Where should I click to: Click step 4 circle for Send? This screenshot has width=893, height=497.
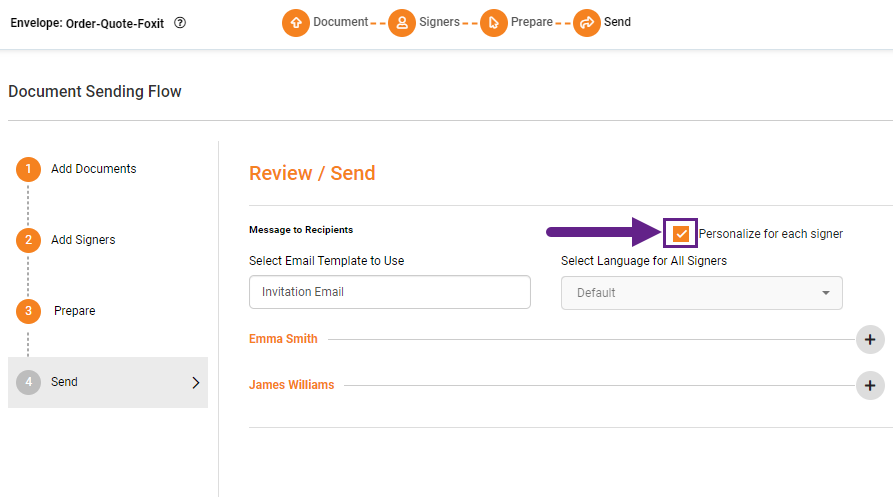click(28, 382)
